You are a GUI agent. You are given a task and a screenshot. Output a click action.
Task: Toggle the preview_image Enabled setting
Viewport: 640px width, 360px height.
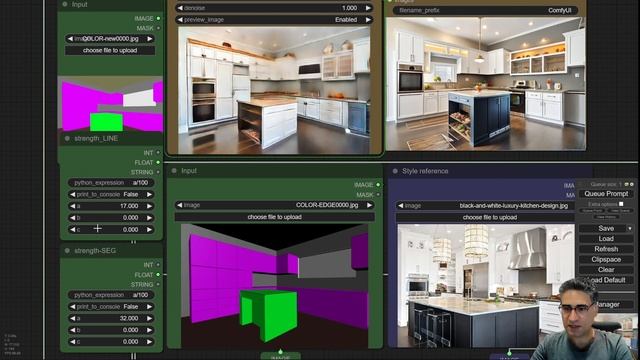pyautogui.click(x=274, y=20)
